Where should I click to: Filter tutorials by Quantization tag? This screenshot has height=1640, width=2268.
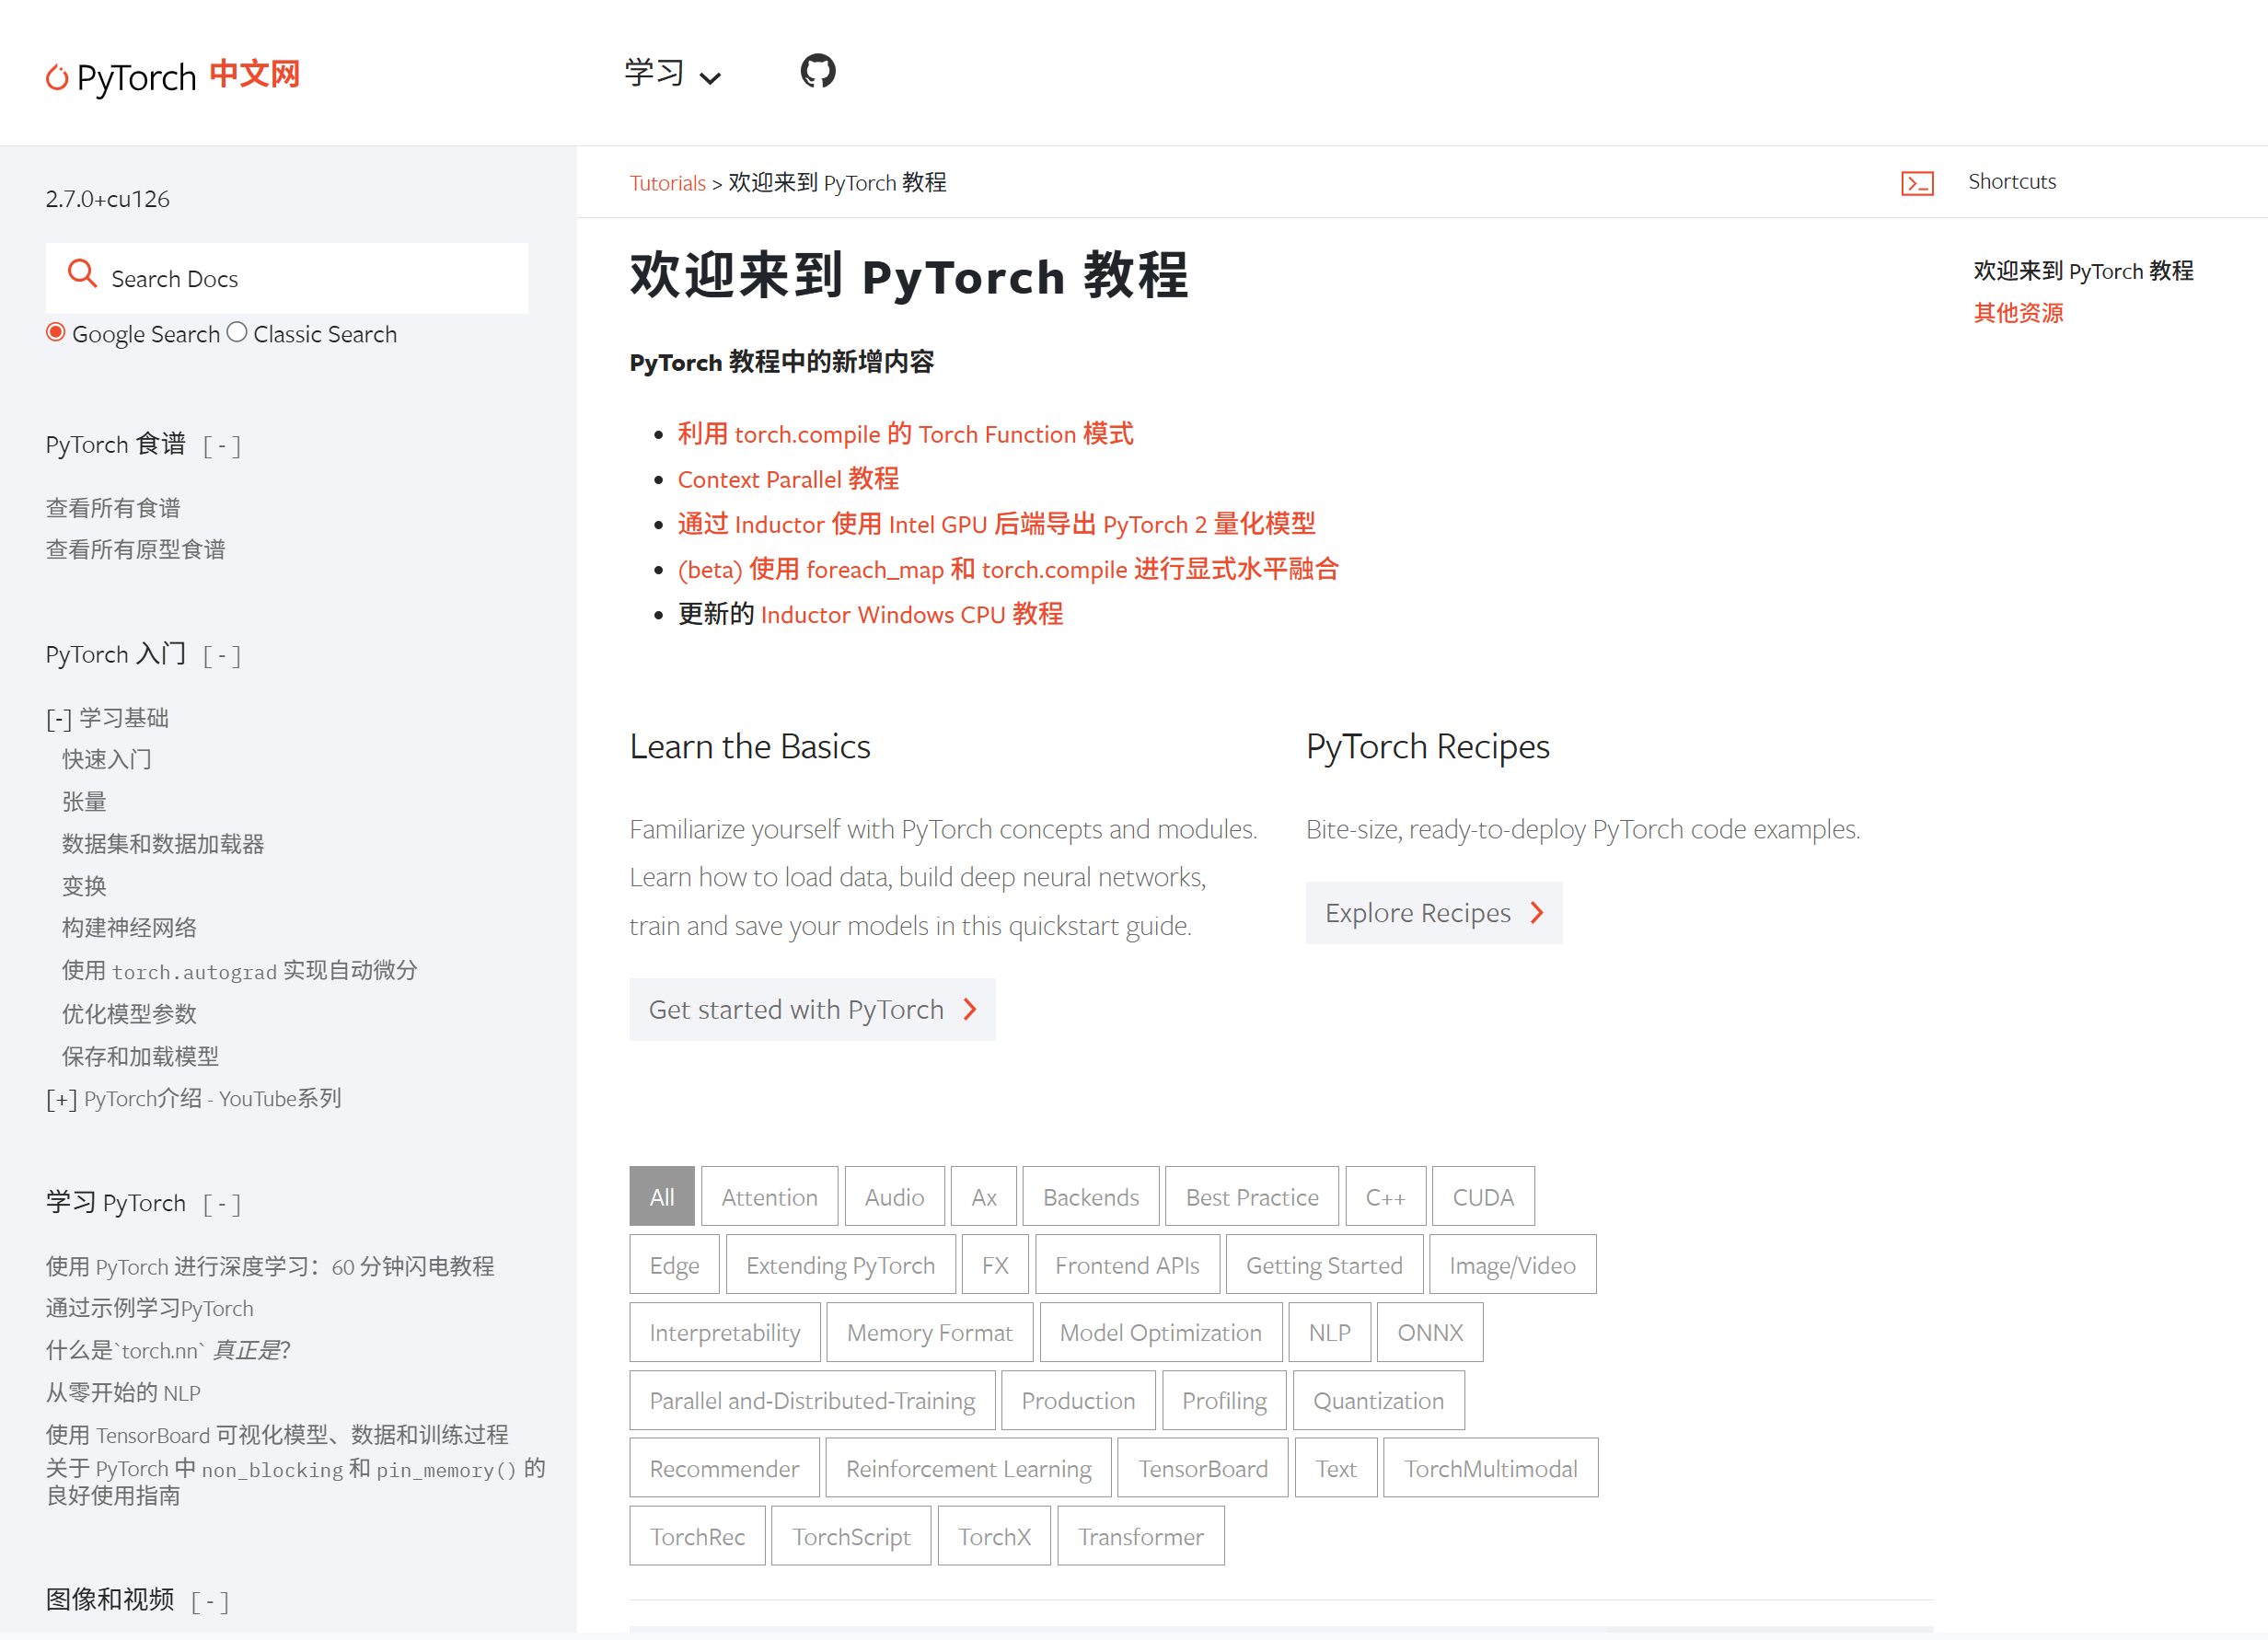point(1378,1401)
